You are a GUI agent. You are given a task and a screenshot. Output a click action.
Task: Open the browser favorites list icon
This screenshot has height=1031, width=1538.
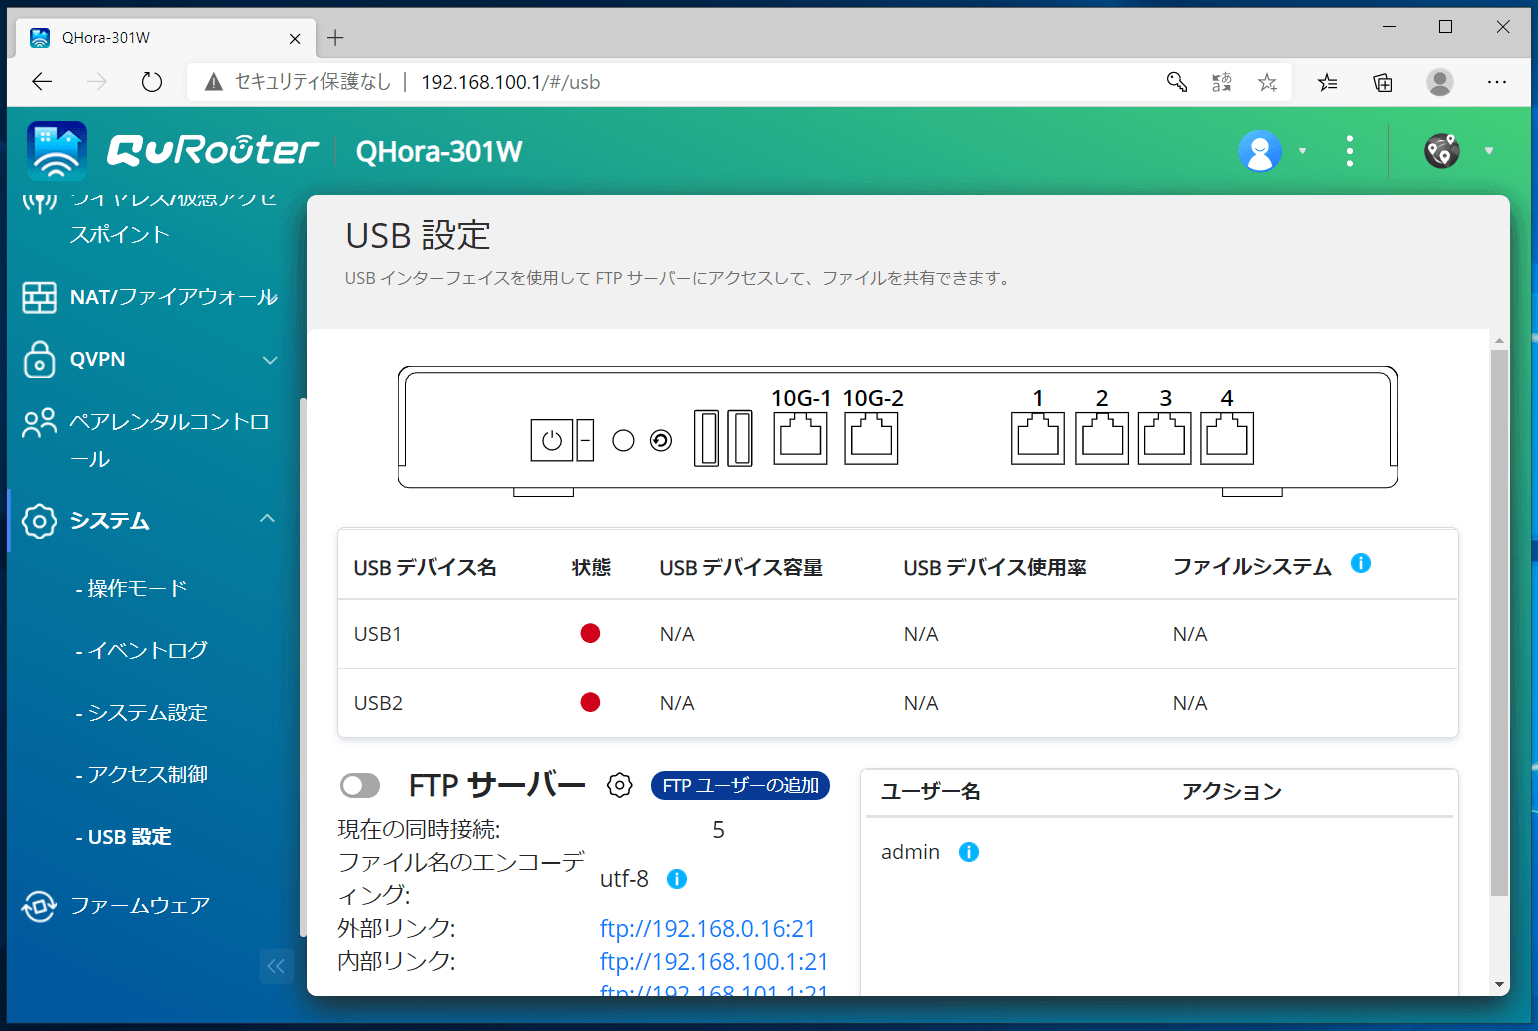[x=1327, y=82]
